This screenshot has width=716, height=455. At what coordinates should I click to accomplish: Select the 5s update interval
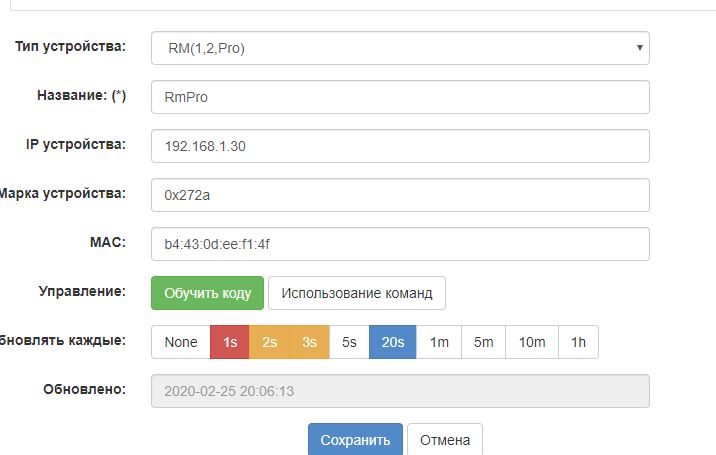[x=349, y=342]
